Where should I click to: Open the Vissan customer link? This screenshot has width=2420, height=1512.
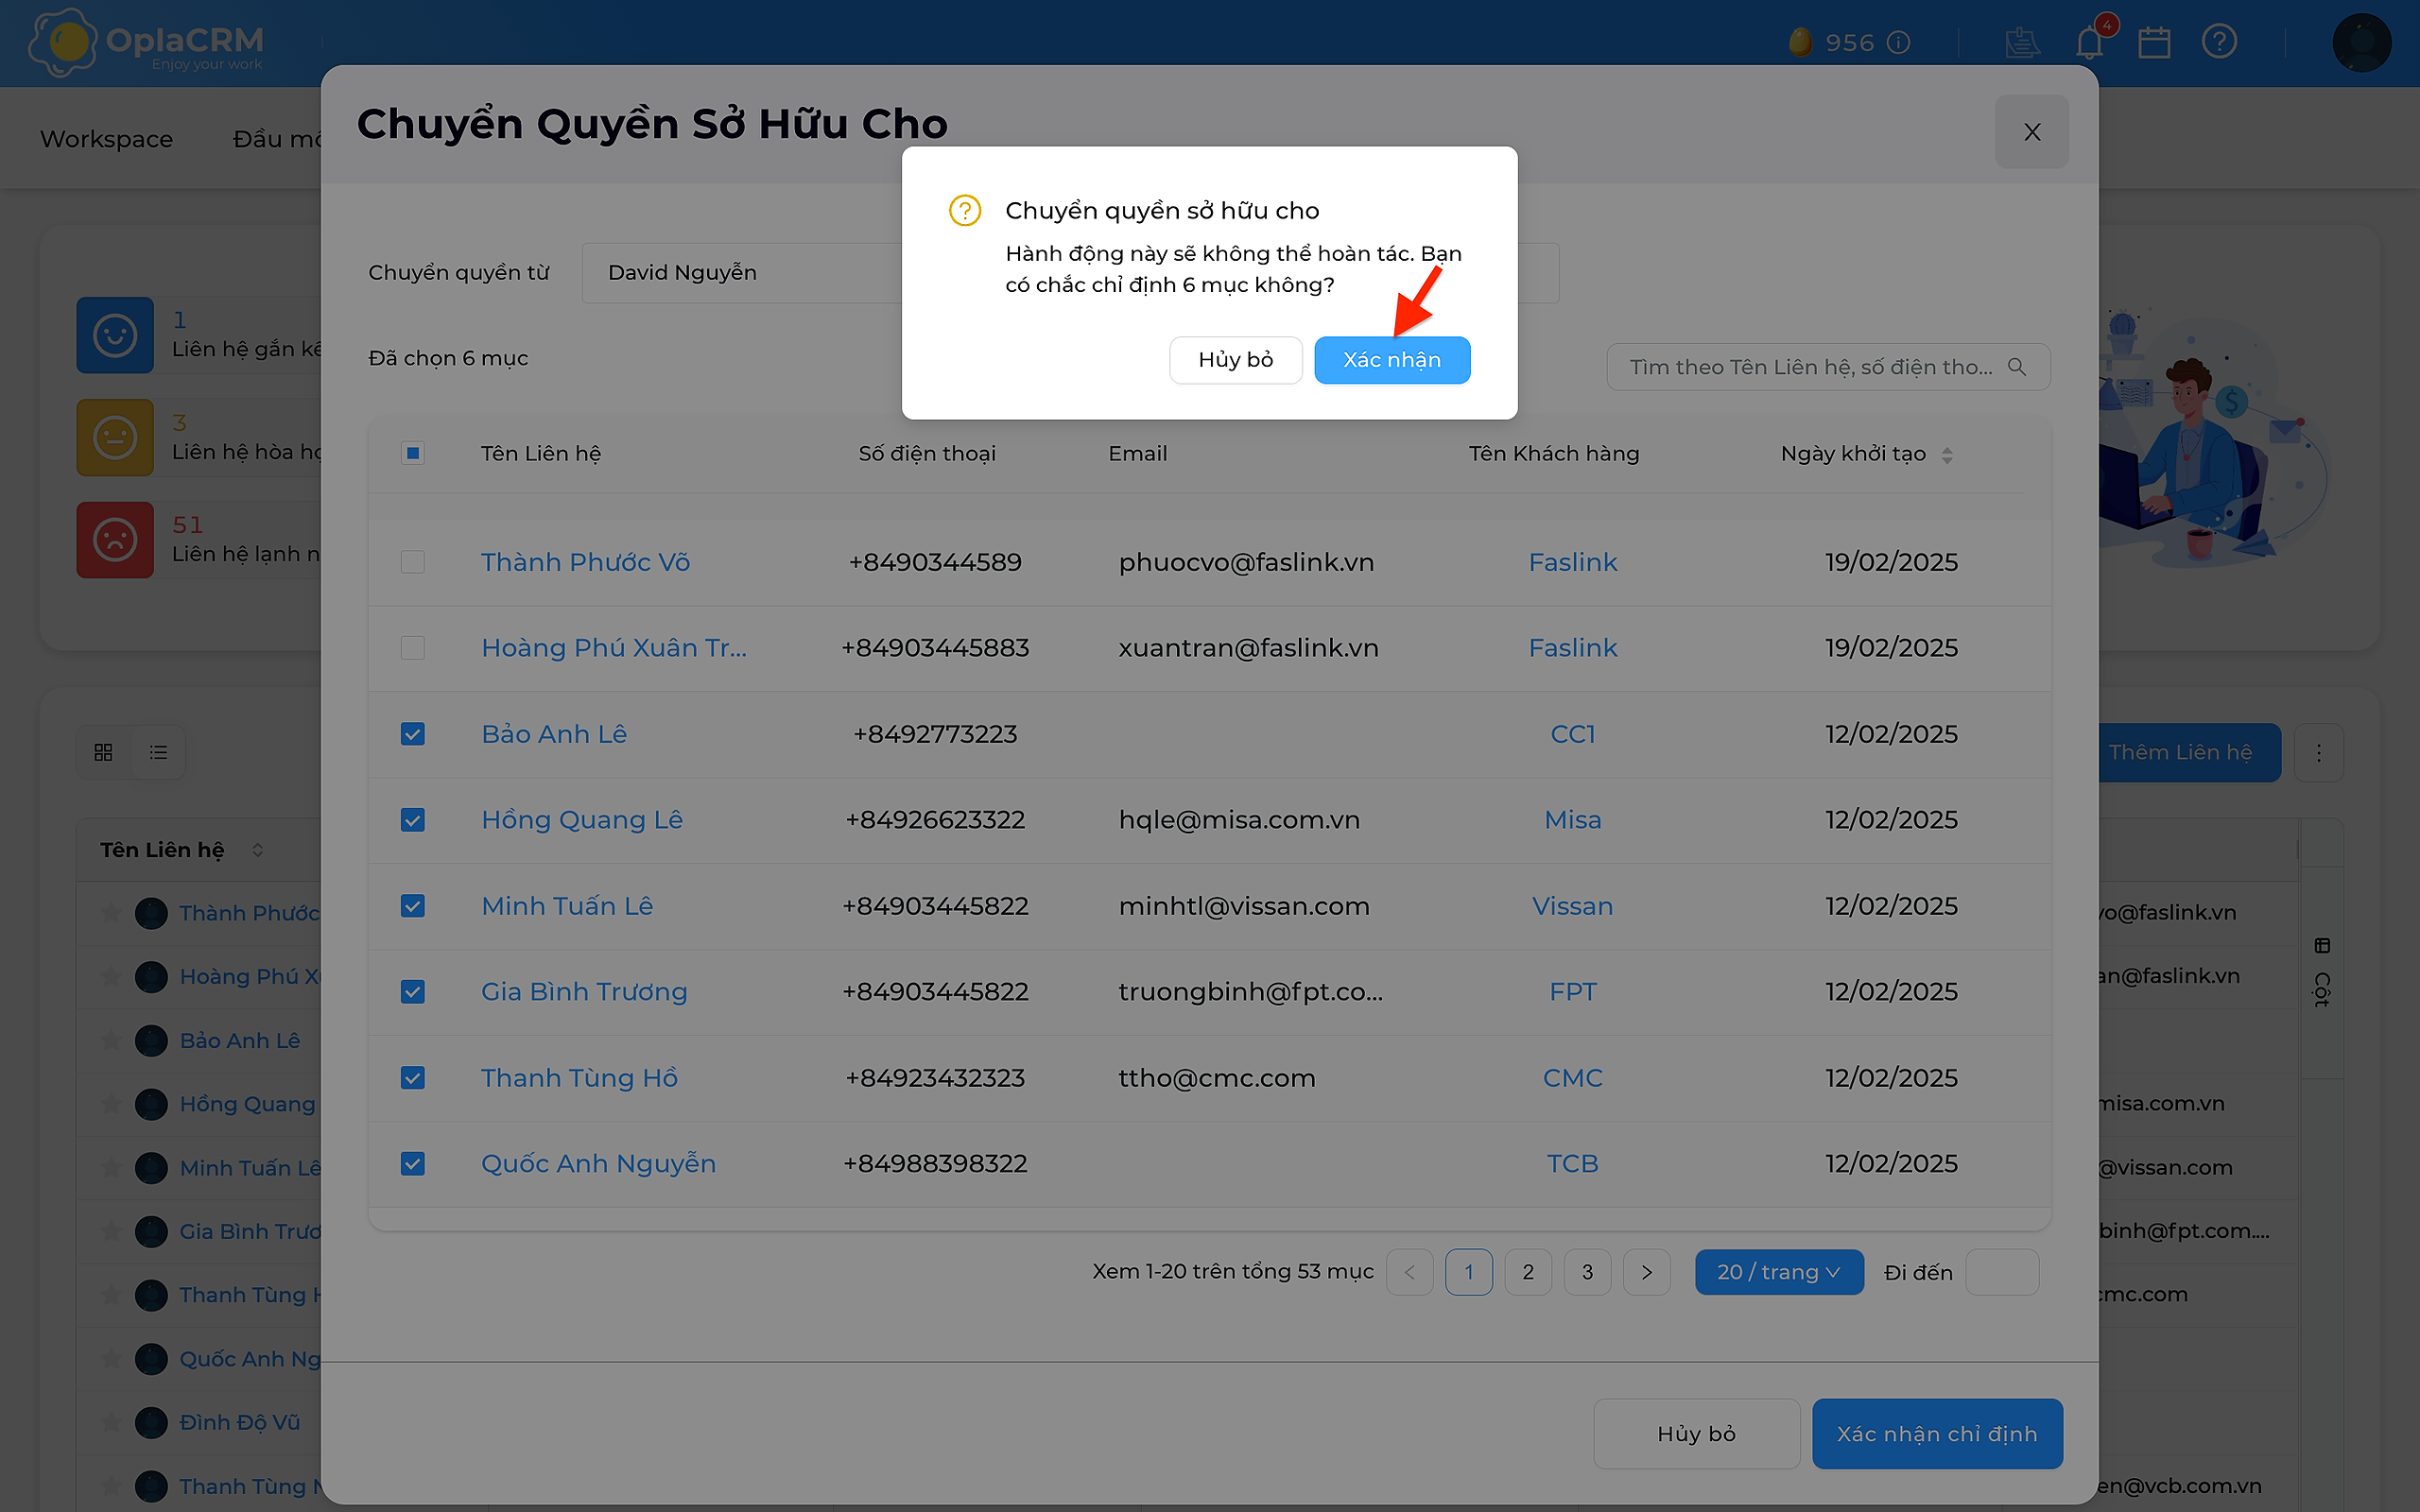[x=1573, y=906]
